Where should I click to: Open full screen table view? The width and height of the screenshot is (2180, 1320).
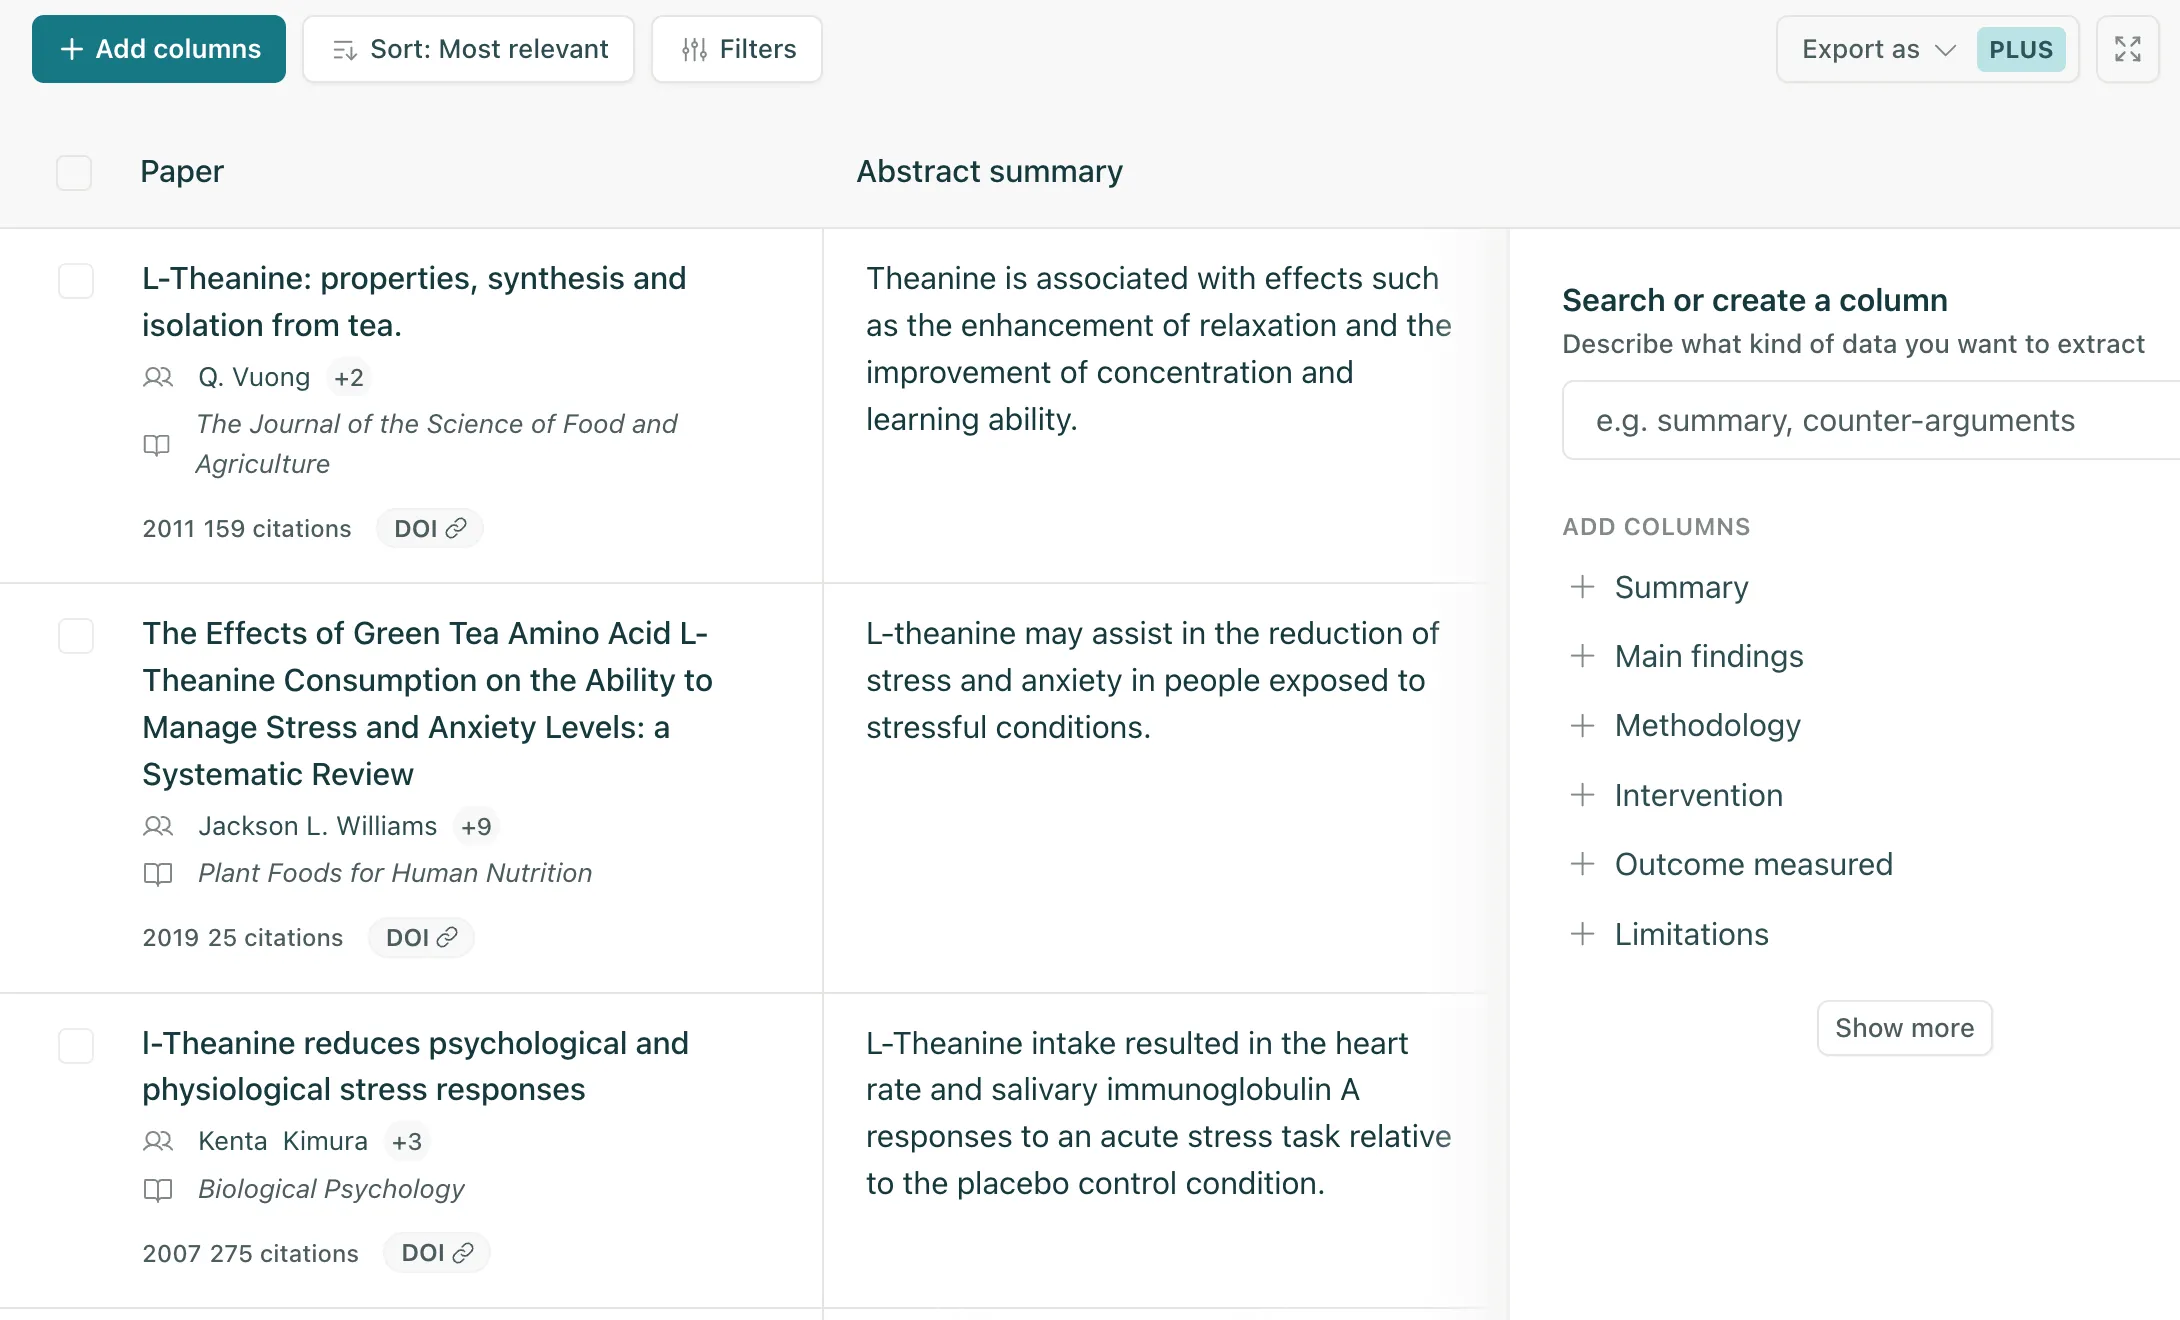(2128, 48)
